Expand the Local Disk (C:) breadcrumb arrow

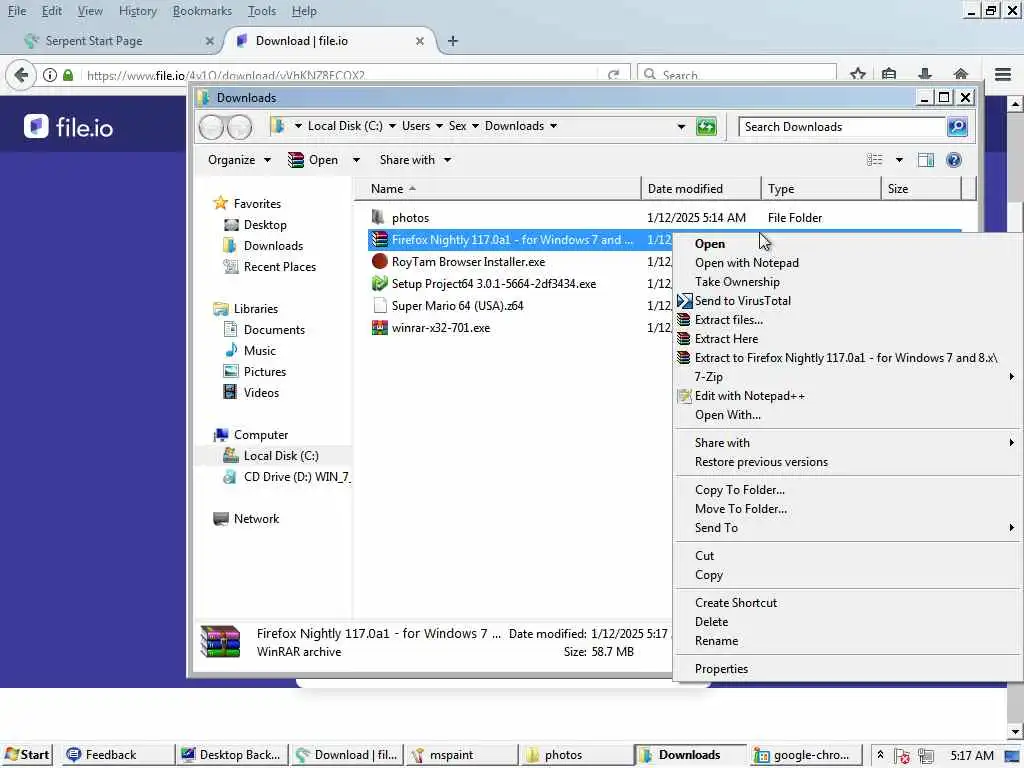[392, 126]
